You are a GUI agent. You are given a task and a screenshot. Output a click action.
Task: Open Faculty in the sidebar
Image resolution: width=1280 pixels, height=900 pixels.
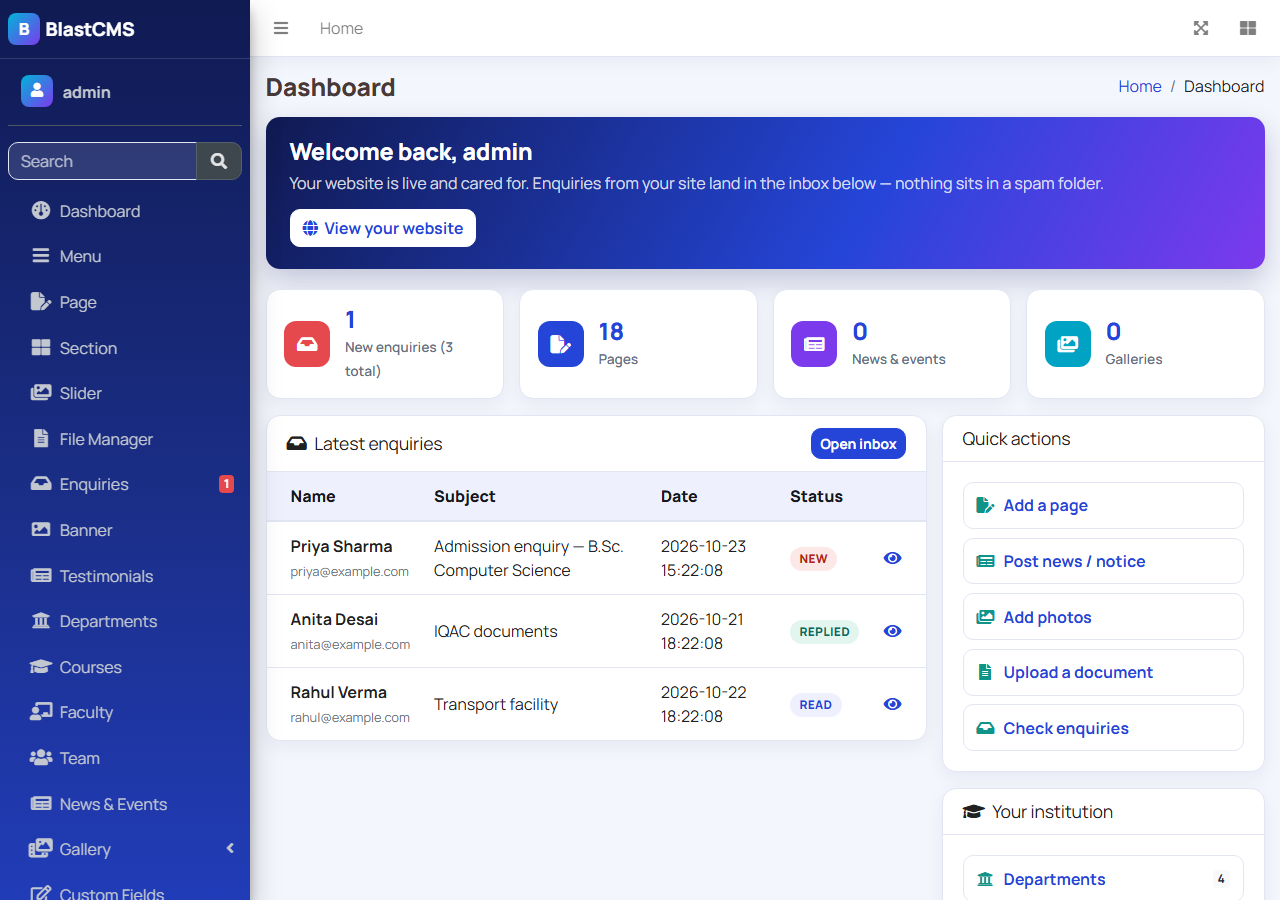point(125,712)
